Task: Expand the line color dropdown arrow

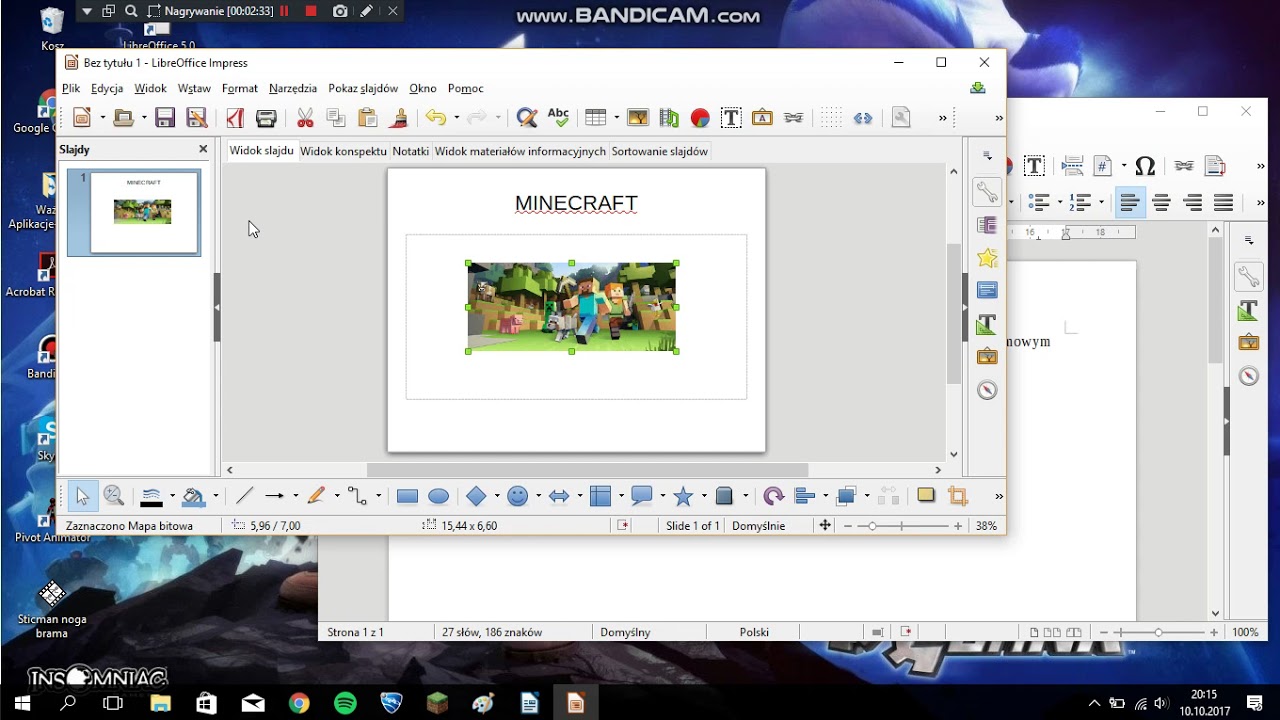Action: pos(172,496)
